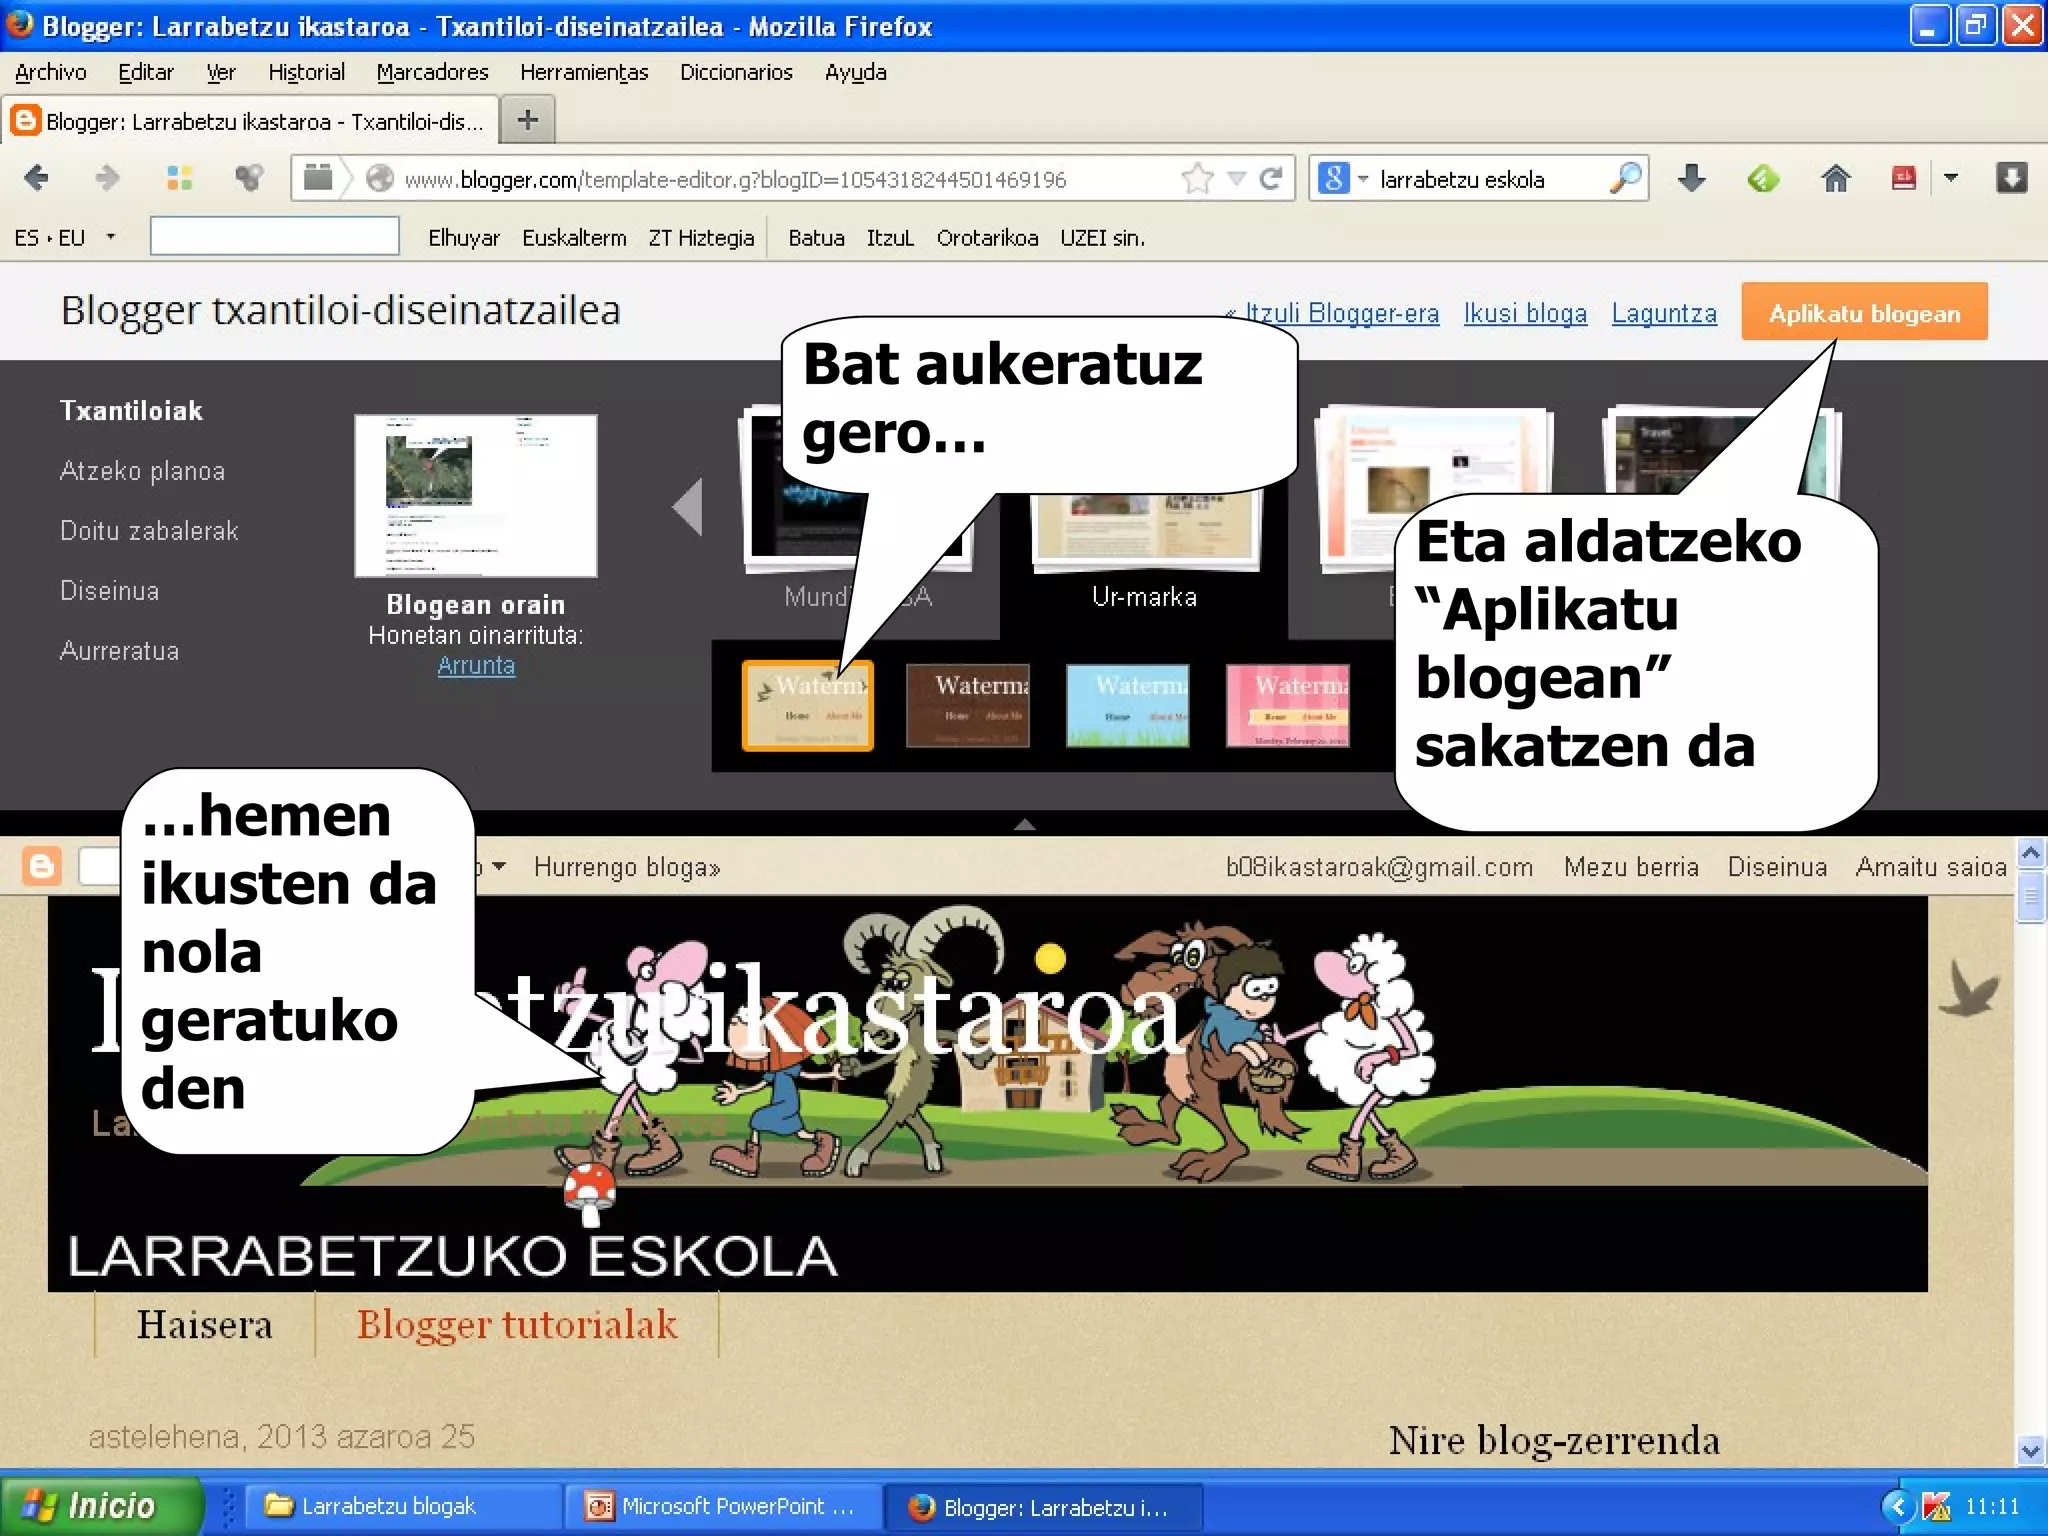Click the Arrunta template link
Viewport: 2048px width, 1536px height.
click(476, 665)
